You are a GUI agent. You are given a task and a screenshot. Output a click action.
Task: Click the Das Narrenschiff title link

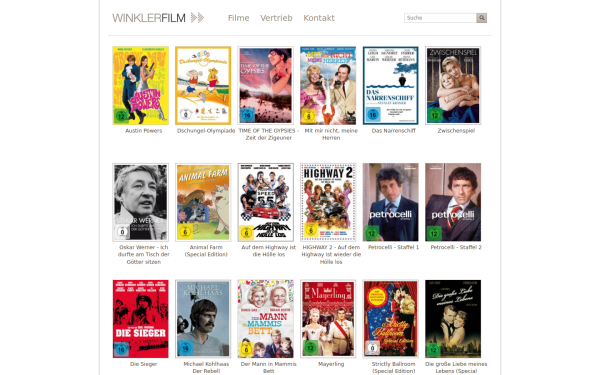pos(393,130)
